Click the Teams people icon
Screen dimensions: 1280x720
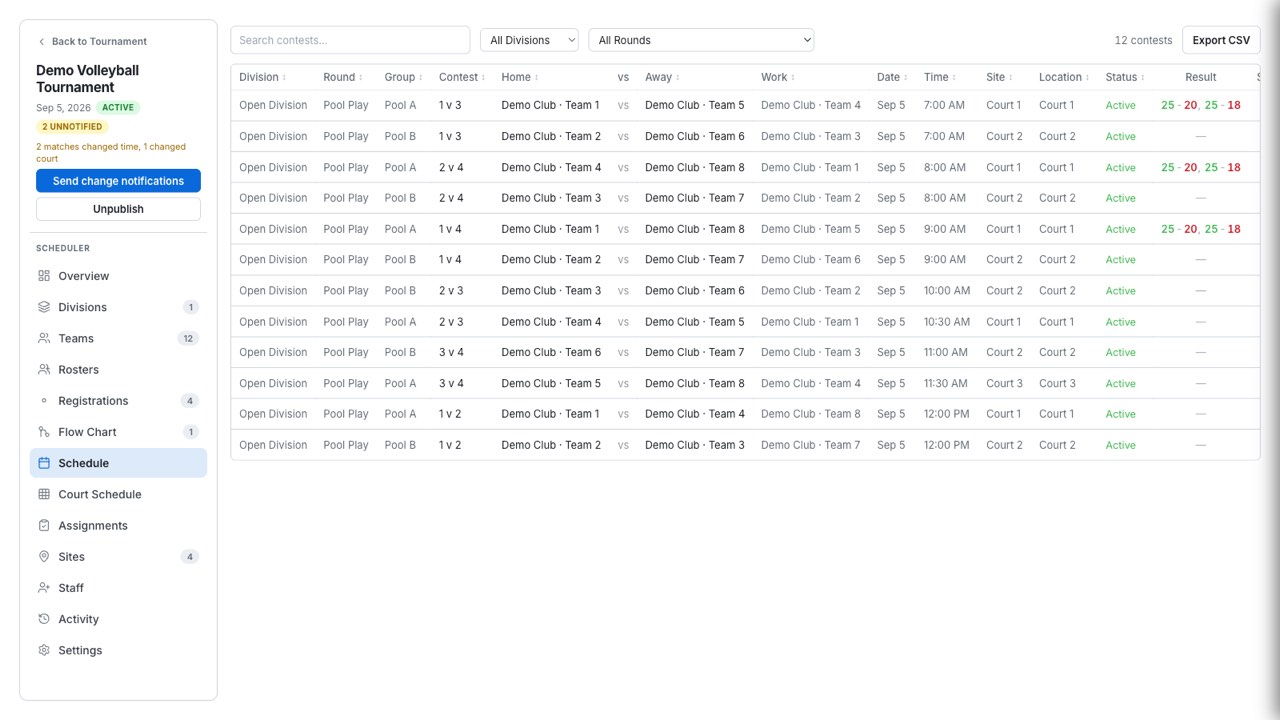[x=44, y=338]
